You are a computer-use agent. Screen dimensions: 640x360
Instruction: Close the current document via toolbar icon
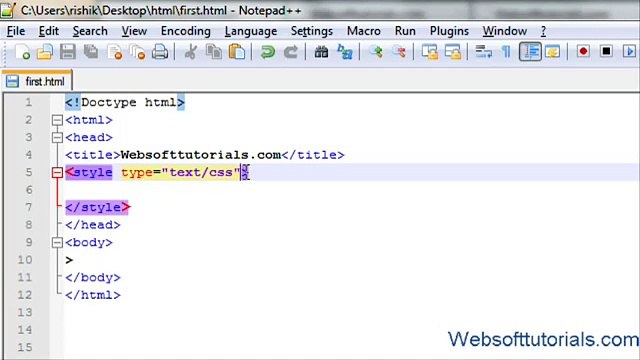[x=115, y=52]
